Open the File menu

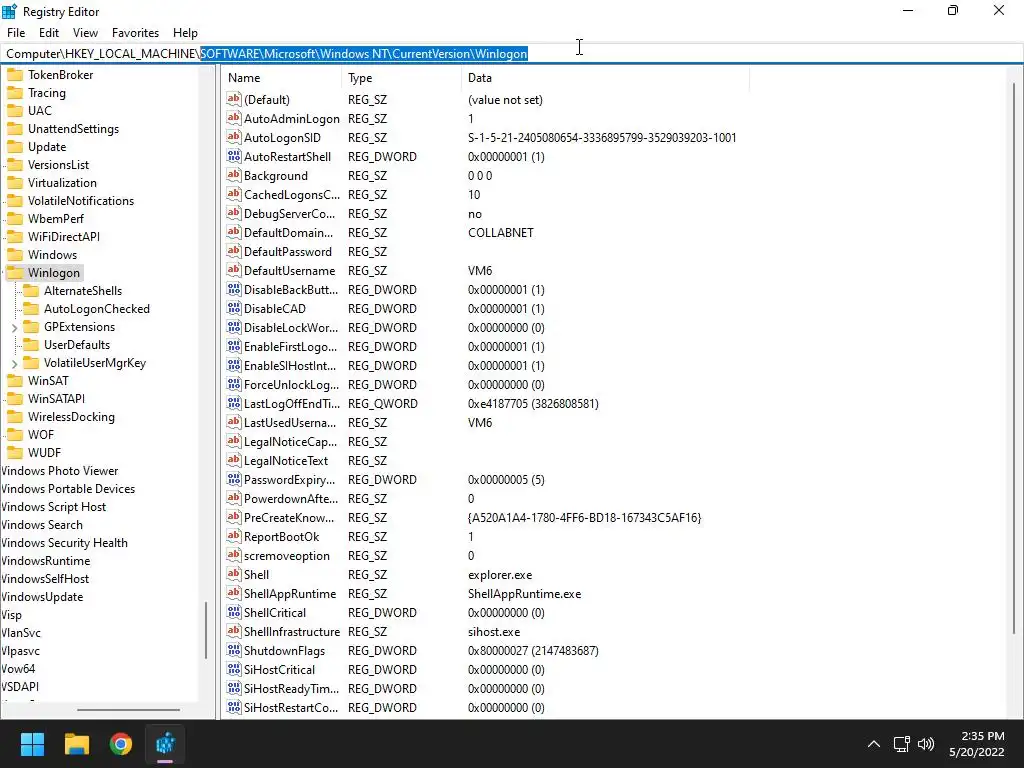click(16, 33)
